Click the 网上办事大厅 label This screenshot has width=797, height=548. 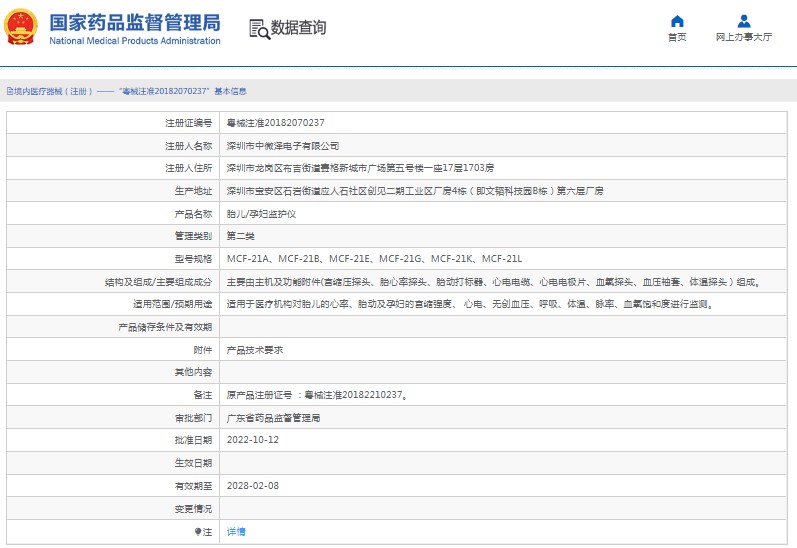point(744,37)
